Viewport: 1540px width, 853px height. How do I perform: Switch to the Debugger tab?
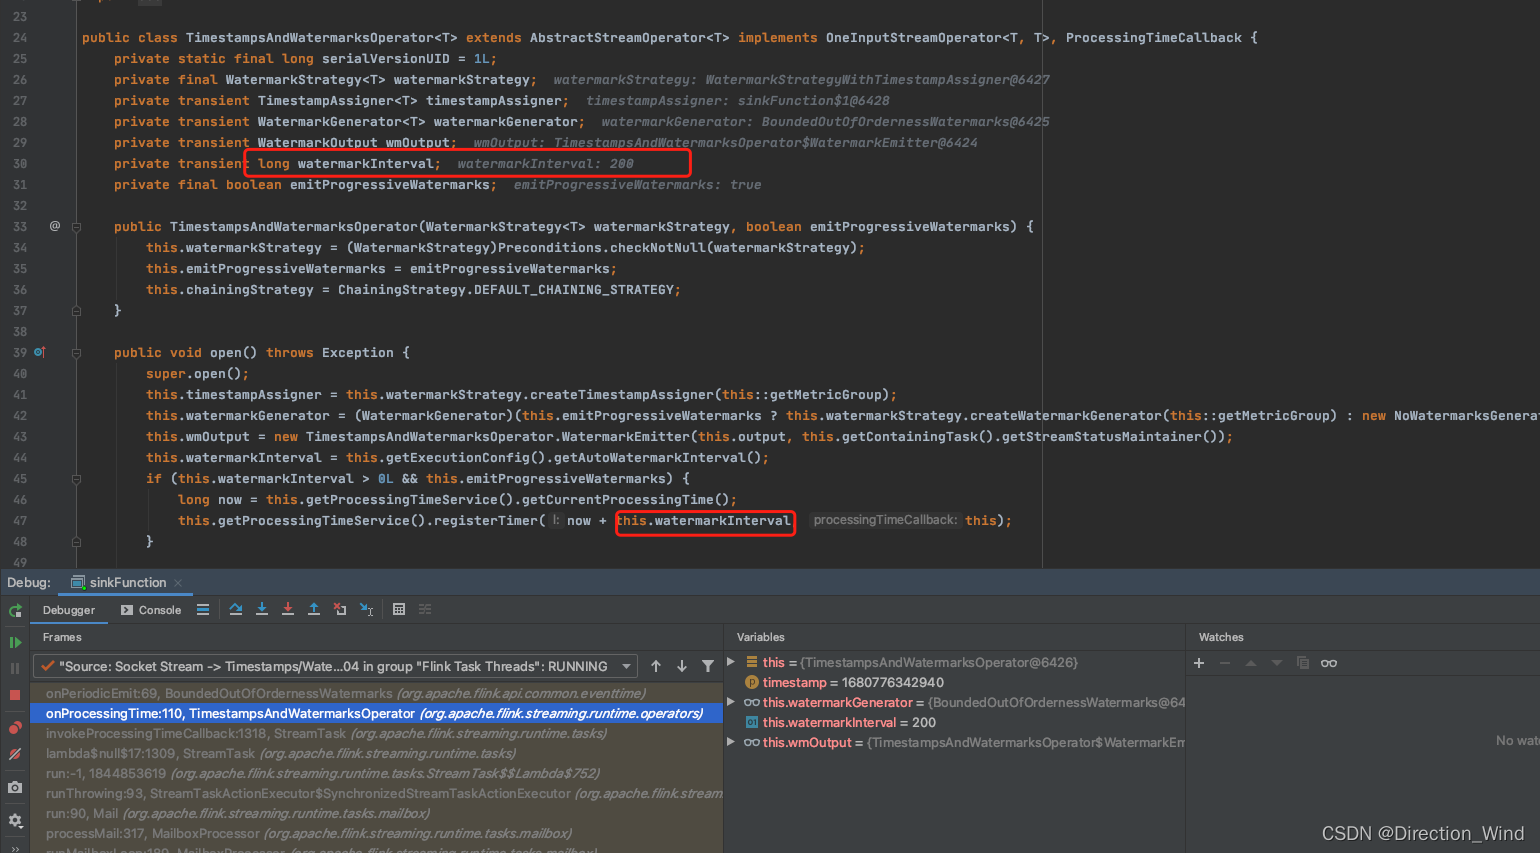tap(69, 610)
